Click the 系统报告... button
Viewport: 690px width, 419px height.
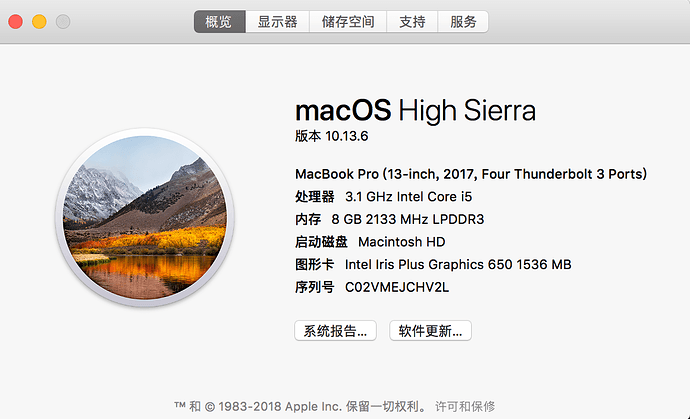click(335, 331)
